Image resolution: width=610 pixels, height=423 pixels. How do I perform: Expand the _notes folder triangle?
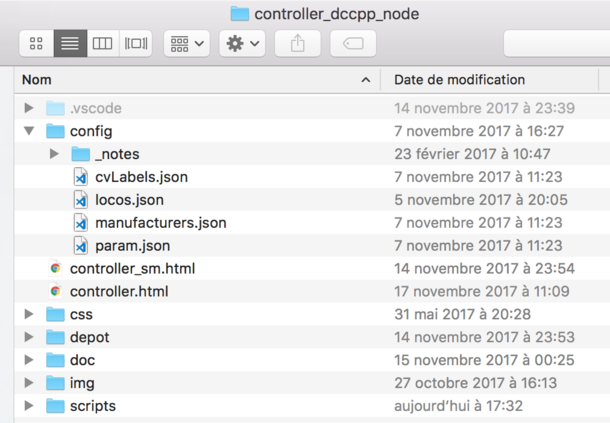pos(54,154)
